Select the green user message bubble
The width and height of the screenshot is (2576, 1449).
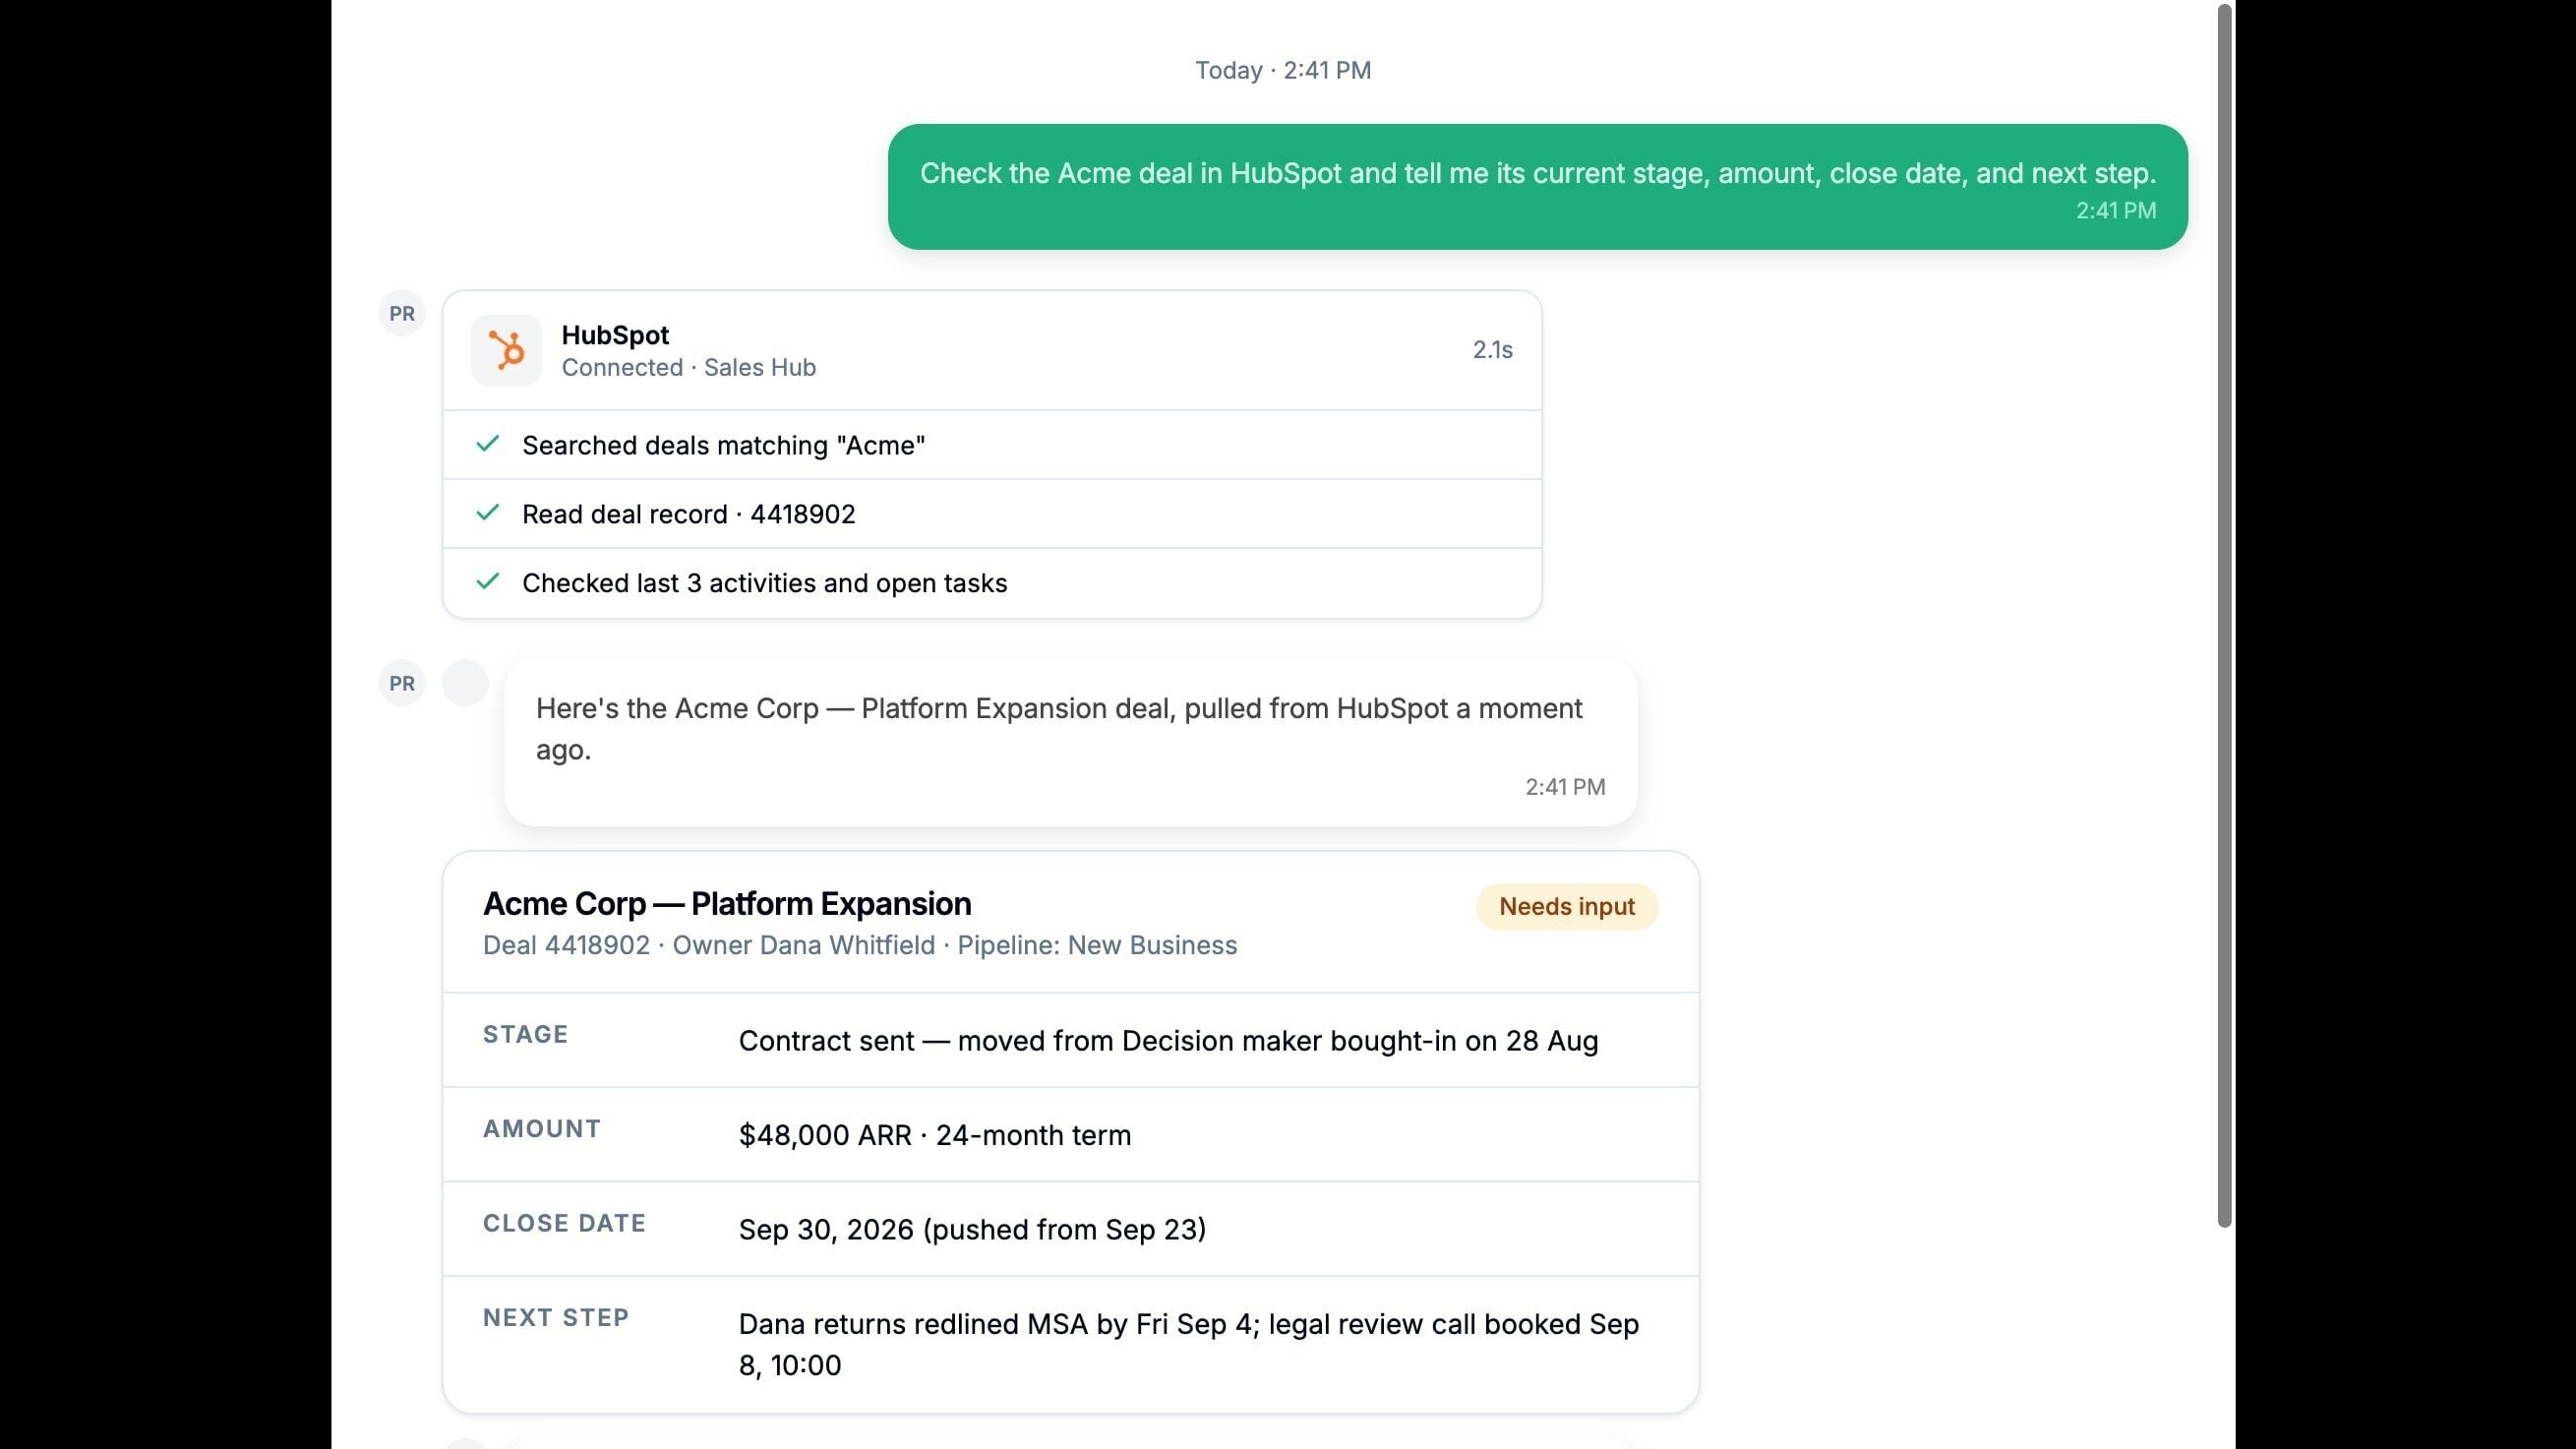1537,187
